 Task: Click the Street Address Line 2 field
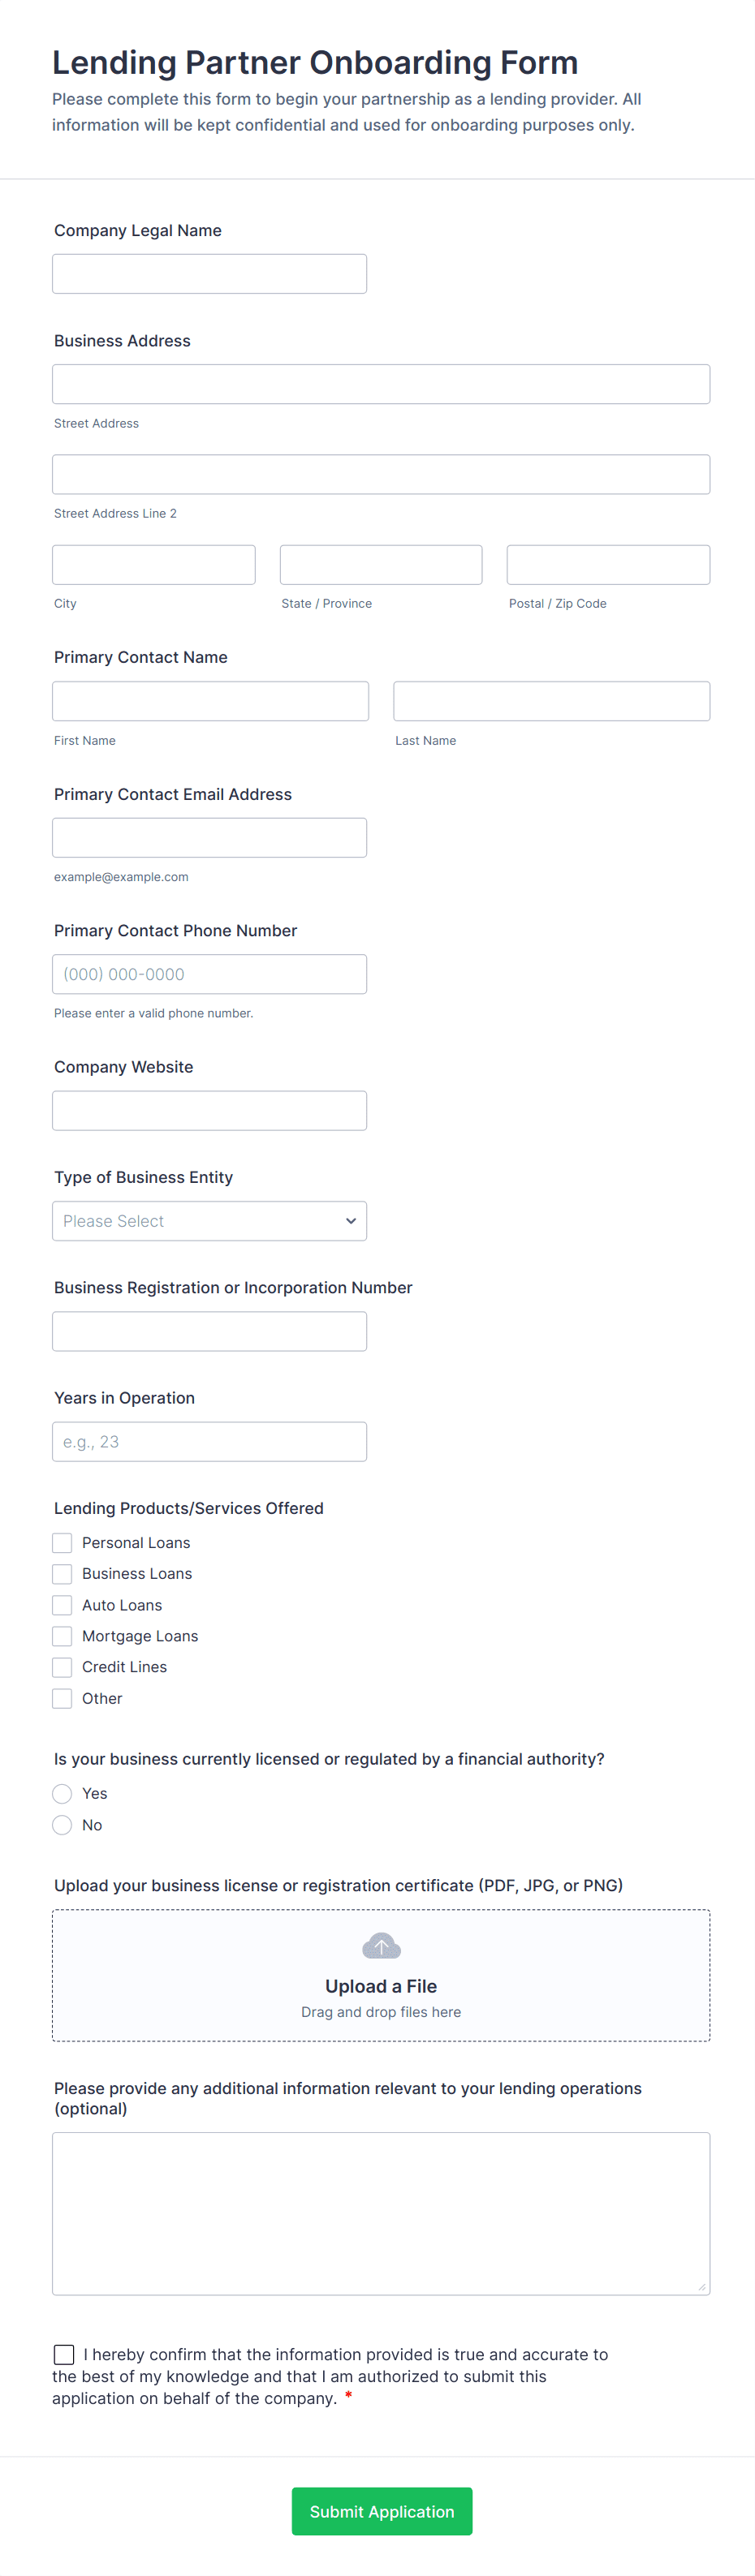381,474
